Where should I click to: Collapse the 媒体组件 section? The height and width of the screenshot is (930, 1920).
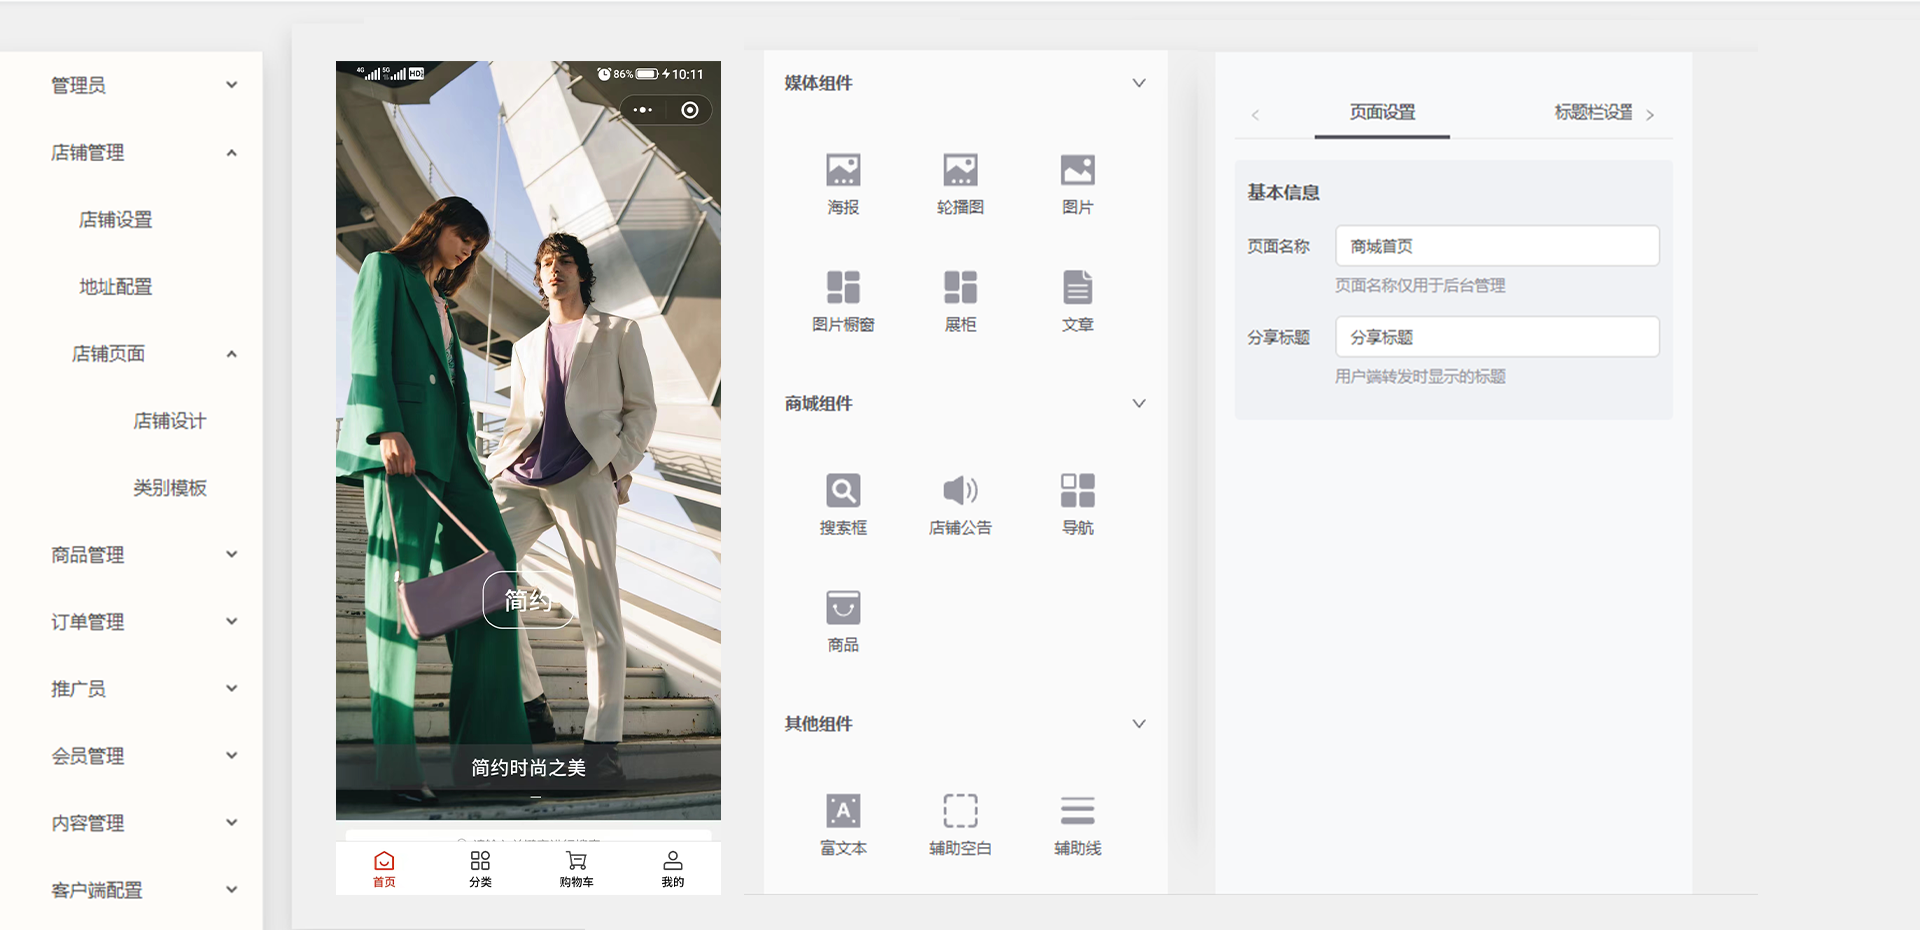point(1138,83)
